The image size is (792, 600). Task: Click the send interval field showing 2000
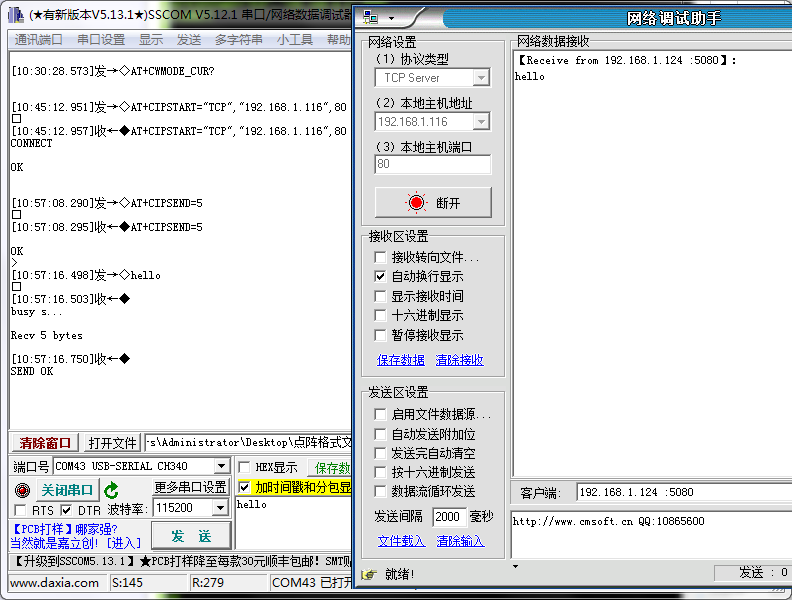point(449,517)
